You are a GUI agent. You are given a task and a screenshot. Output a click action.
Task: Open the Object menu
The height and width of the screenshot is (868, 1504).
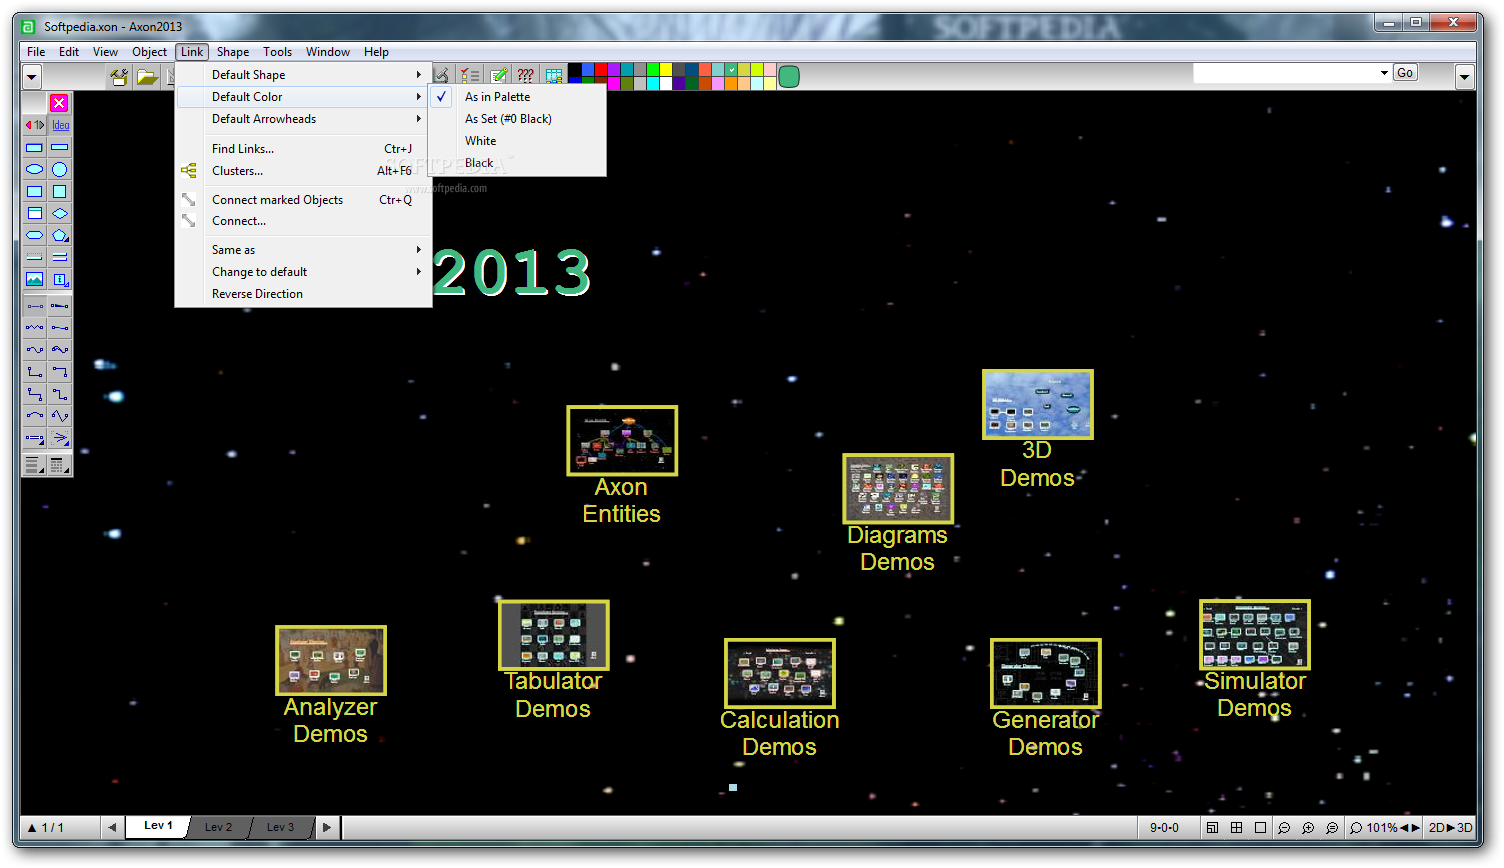[149, 52]
